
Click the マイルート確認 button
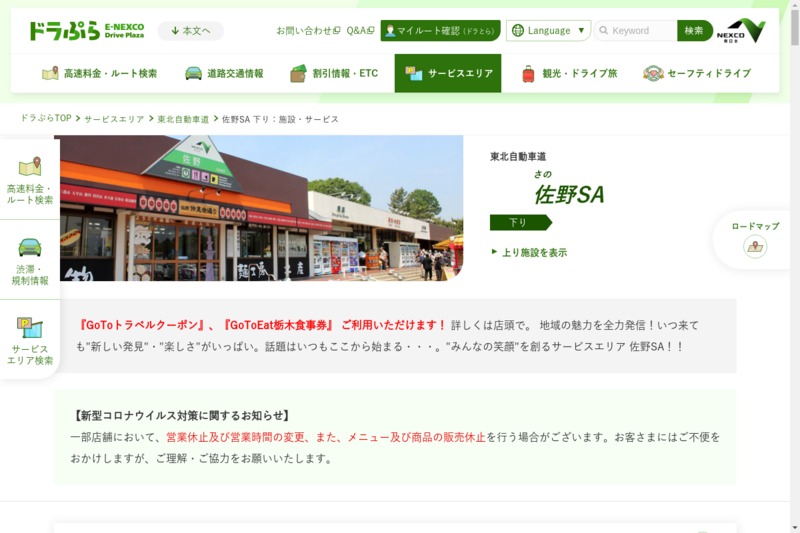[x=440, y=31]
